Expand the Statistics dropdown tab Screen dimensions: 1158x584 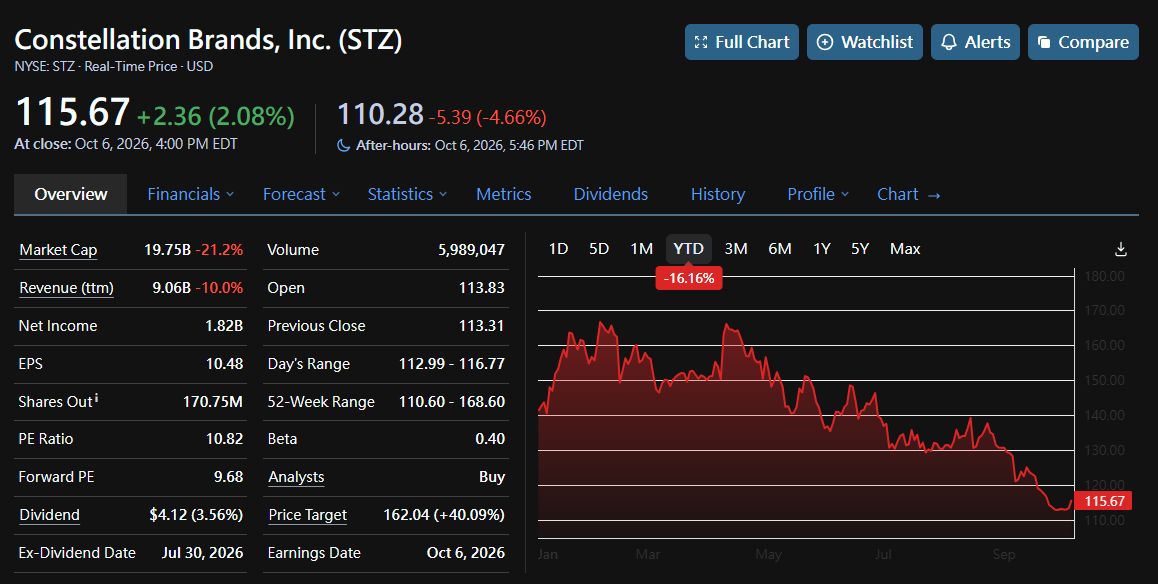407,194
